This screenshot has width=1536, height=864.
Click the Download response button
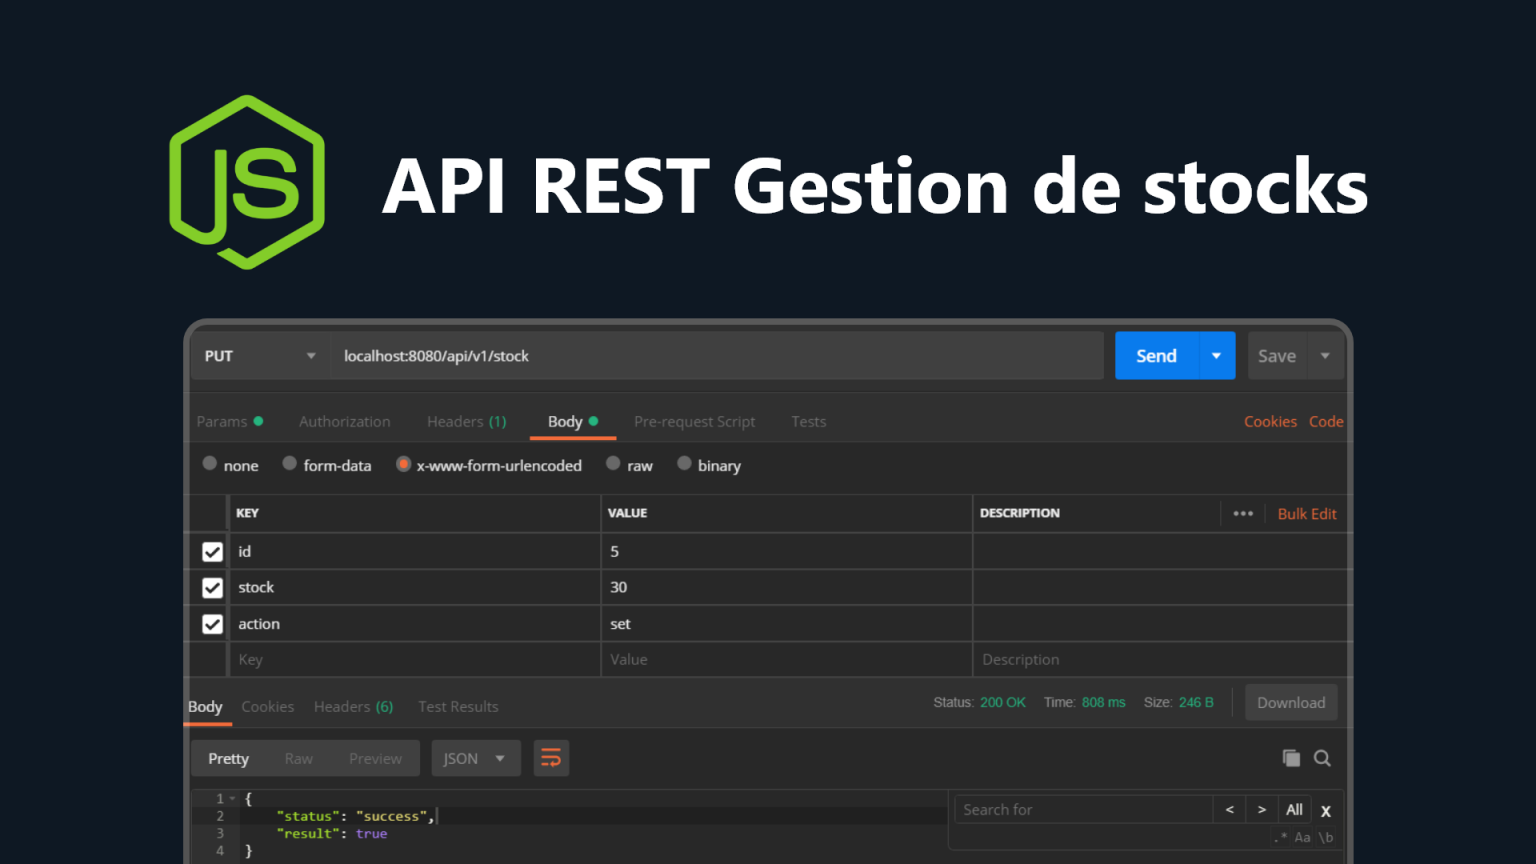[1291, 703]
